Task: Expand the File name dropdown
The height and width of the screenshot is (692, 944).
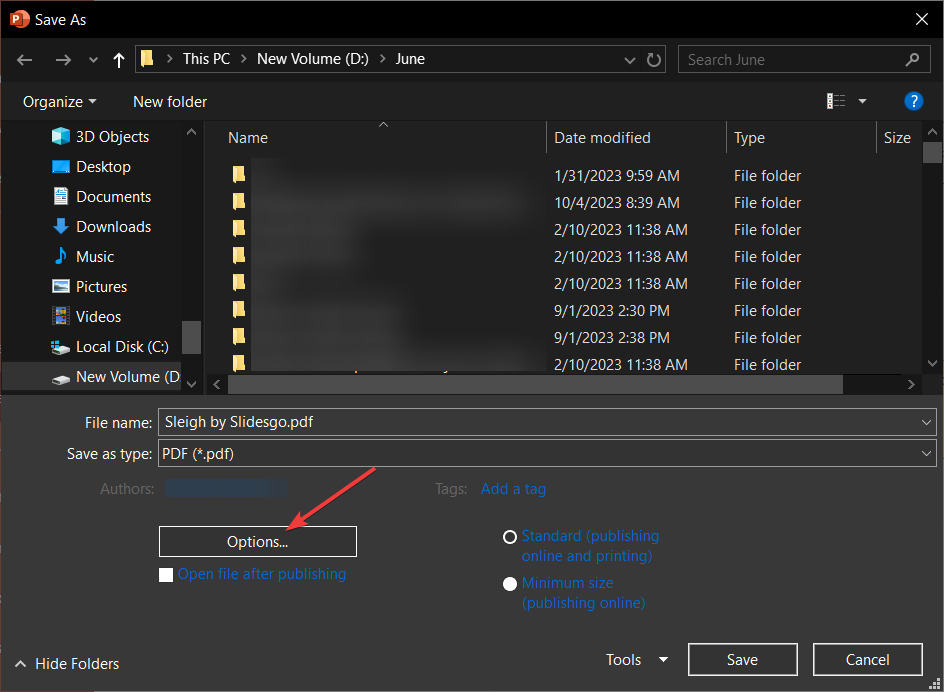Action: [x=926, y=422]
